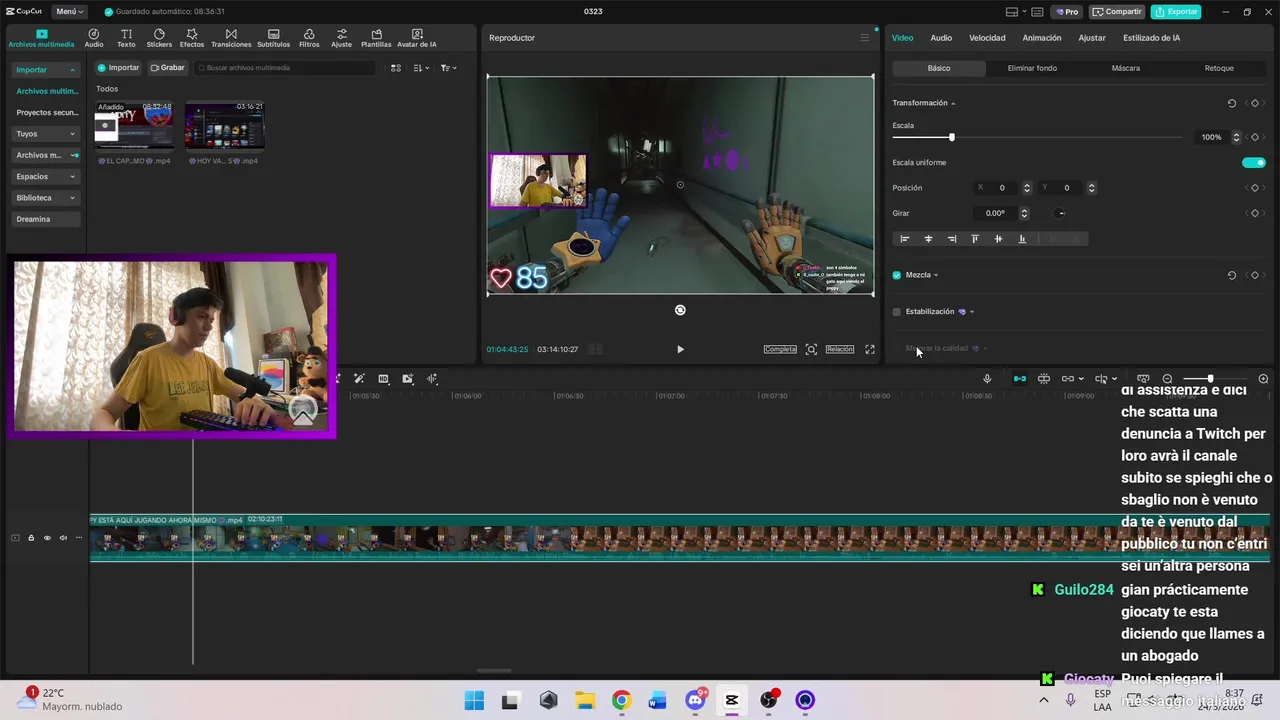This screenshot has height=720, width=1280.
Task: Open the player panel hamburger menu
Action: coord(865,38)
